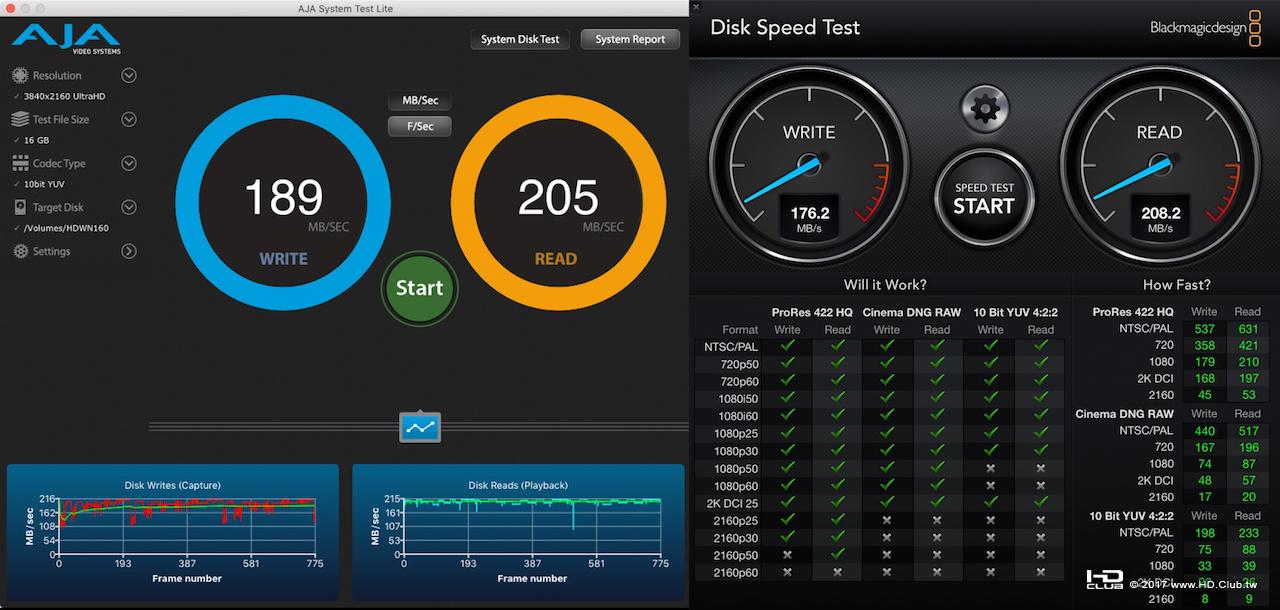
Task: Expand the Codec Type dropdown
Action: click(x=129, y=163)
